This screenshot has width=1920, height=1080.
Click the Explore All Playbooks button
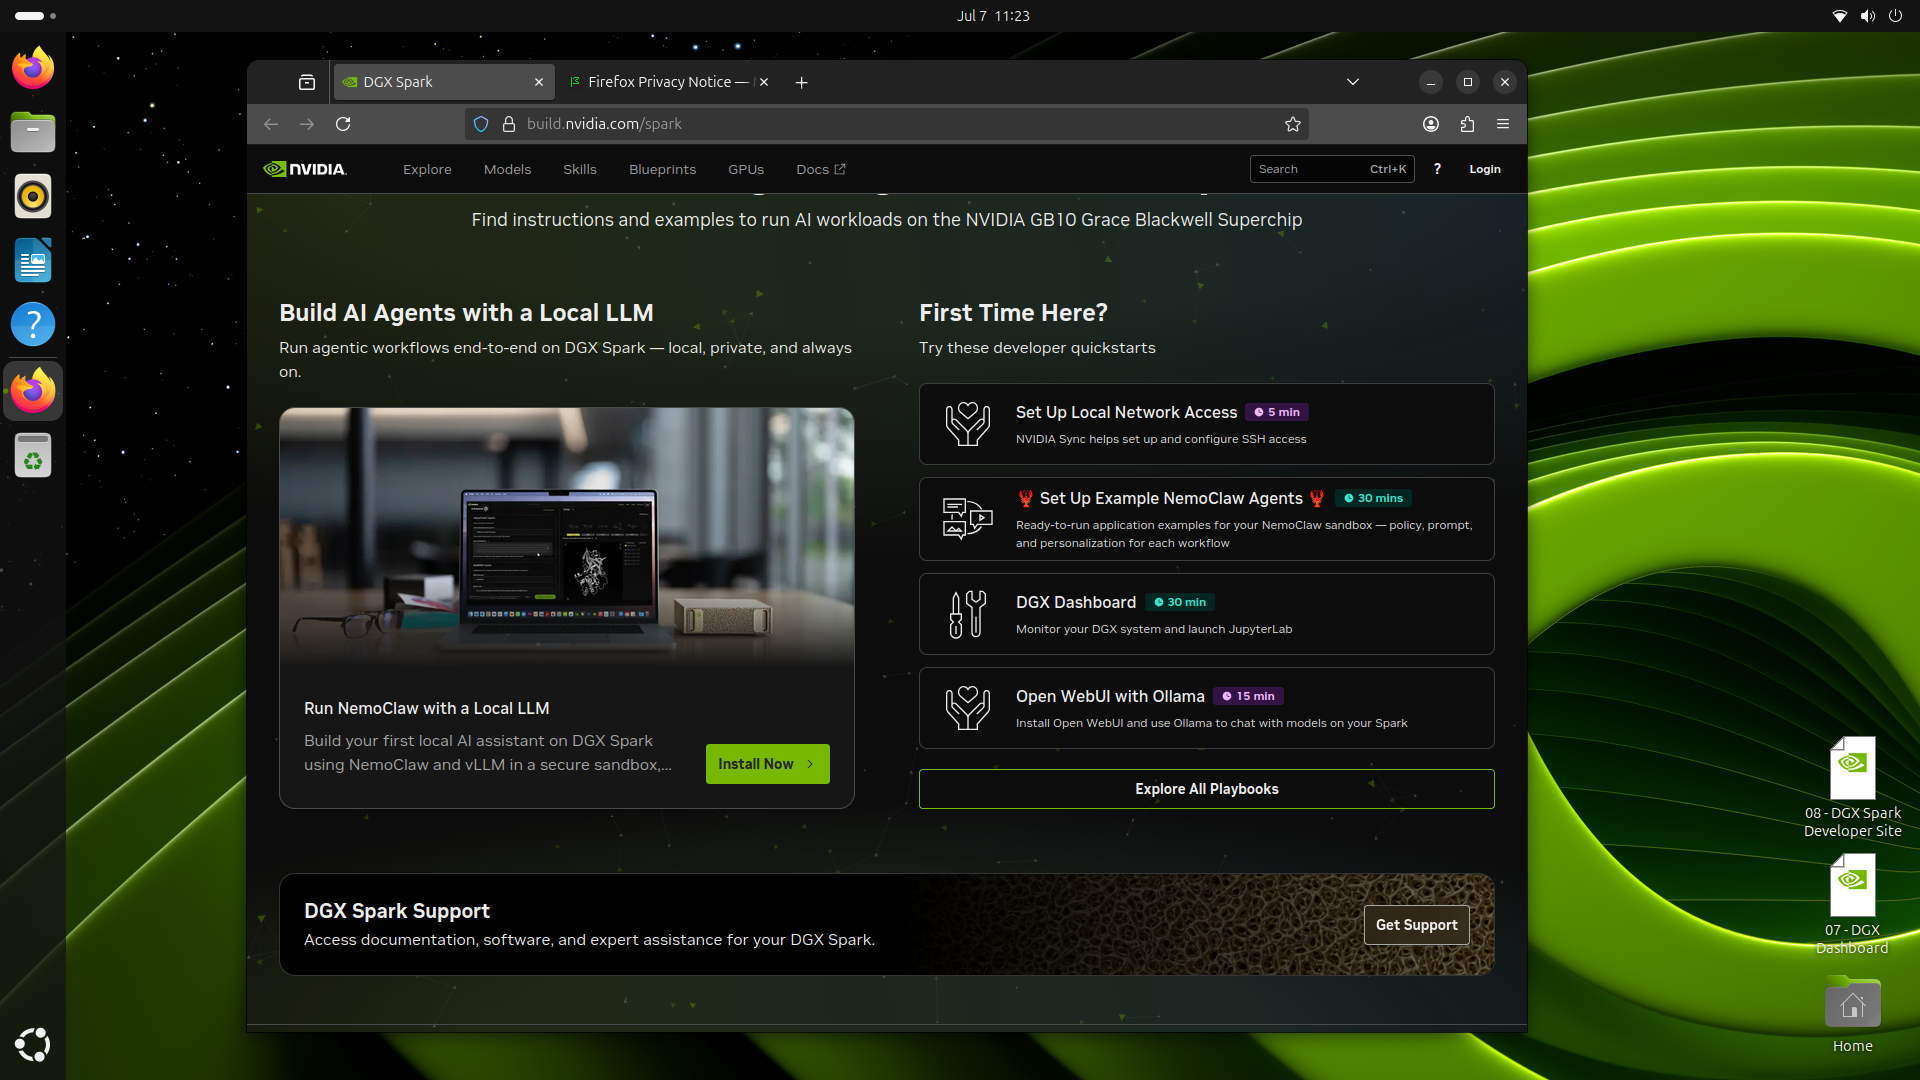1206,789
